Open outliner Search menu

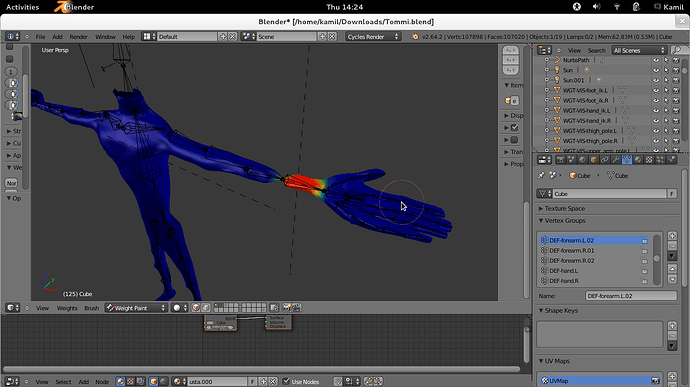coord(596,50)
